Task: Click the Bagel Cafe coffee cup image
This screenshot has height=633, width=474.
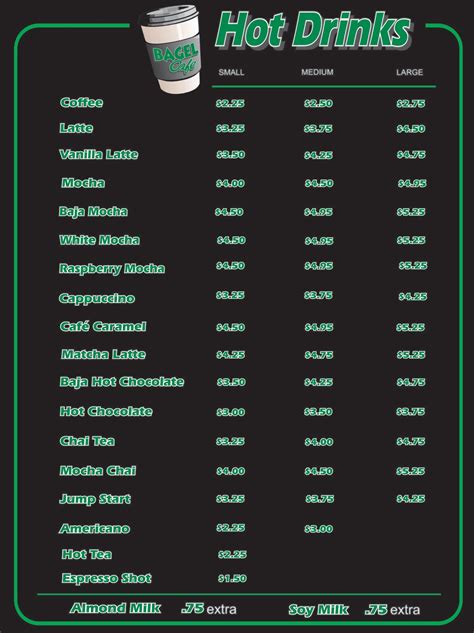Action: (170, 48)
